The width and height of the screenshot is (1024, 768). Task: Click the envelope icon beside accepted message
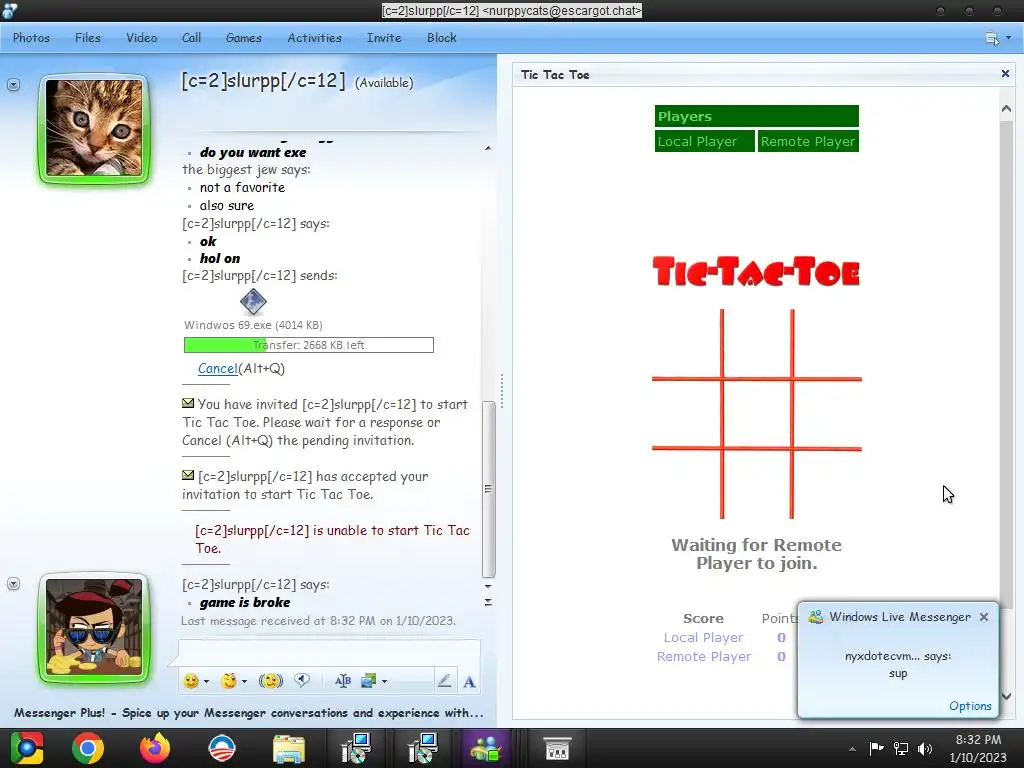point(188,475)
